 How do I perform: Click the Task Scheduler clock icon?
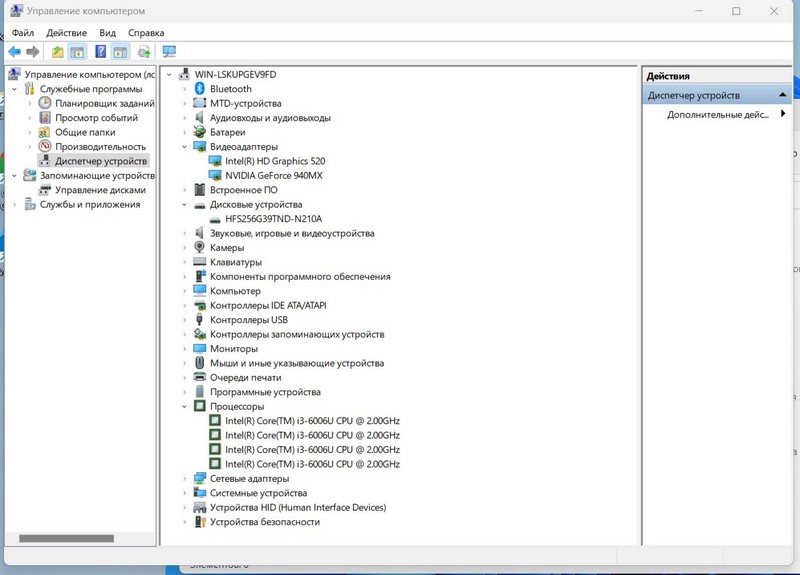tap(44, 103)
